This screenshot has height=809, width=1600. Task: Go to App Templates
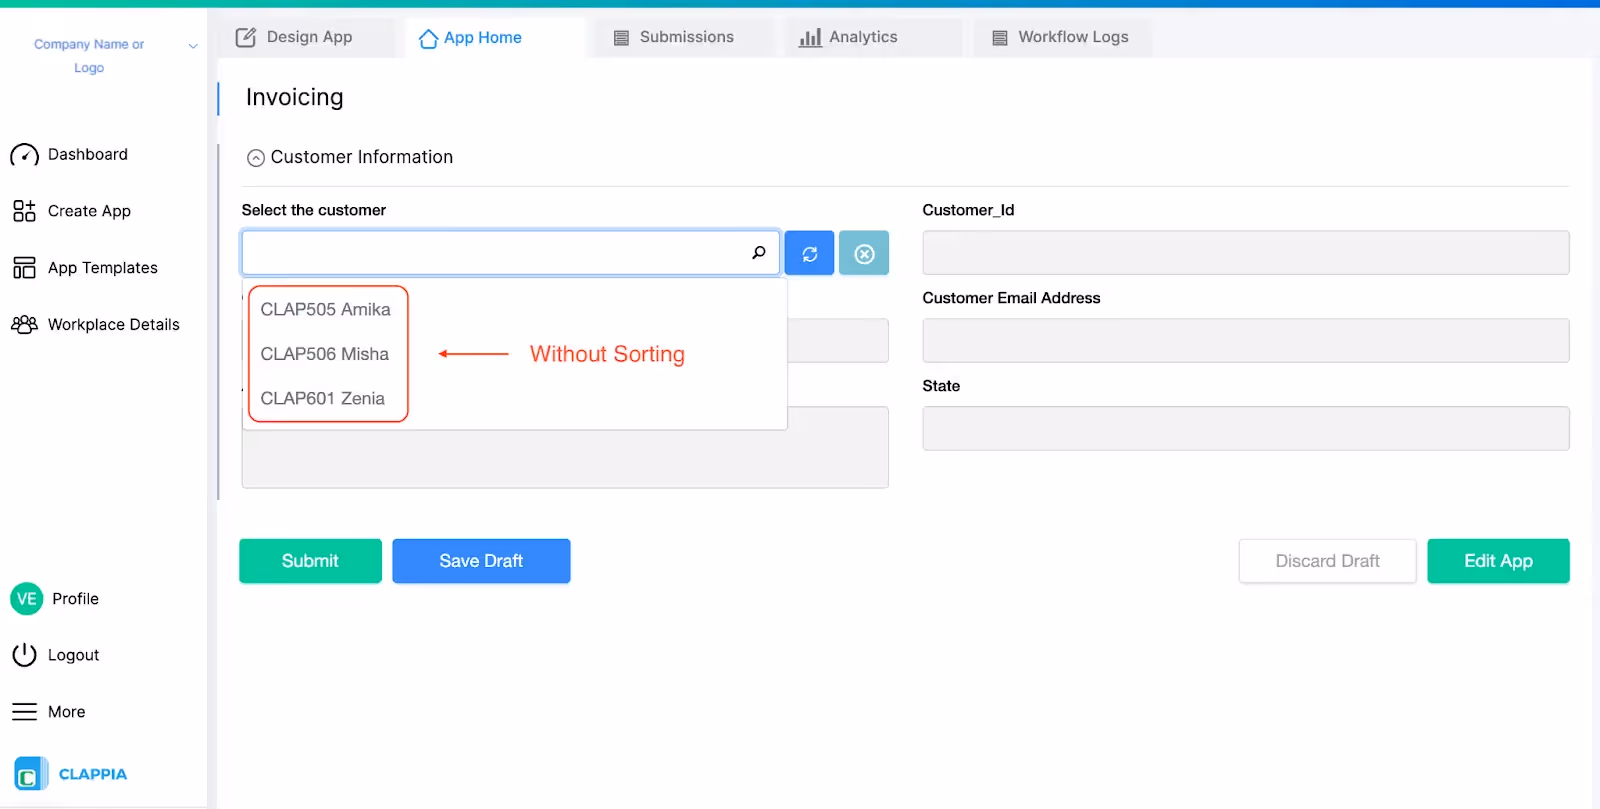point(103,268)
